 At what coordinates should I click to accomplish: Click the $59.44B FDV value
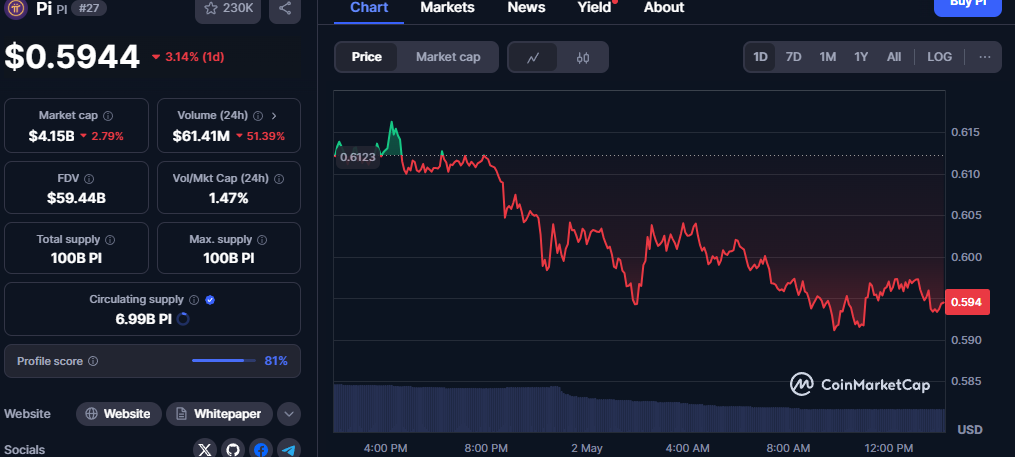click(x=76, y=198)
